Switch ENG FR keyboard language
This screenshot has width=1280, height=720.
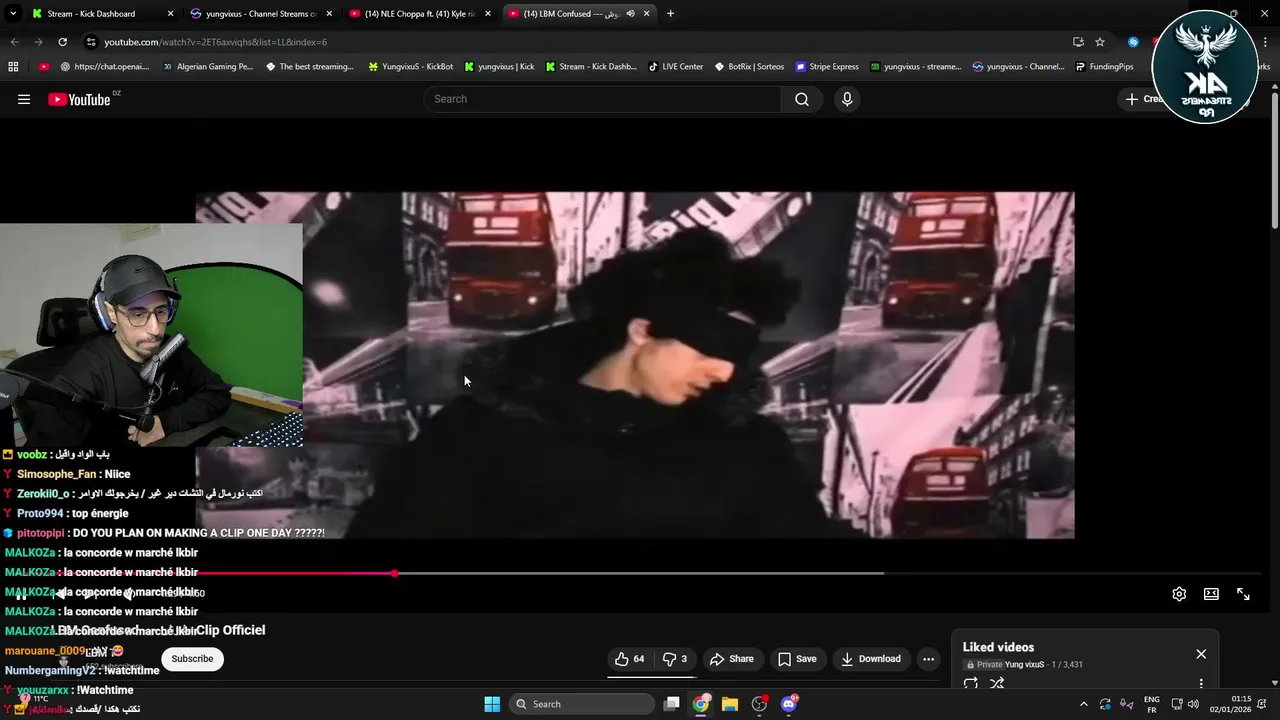pos(1152,704)
